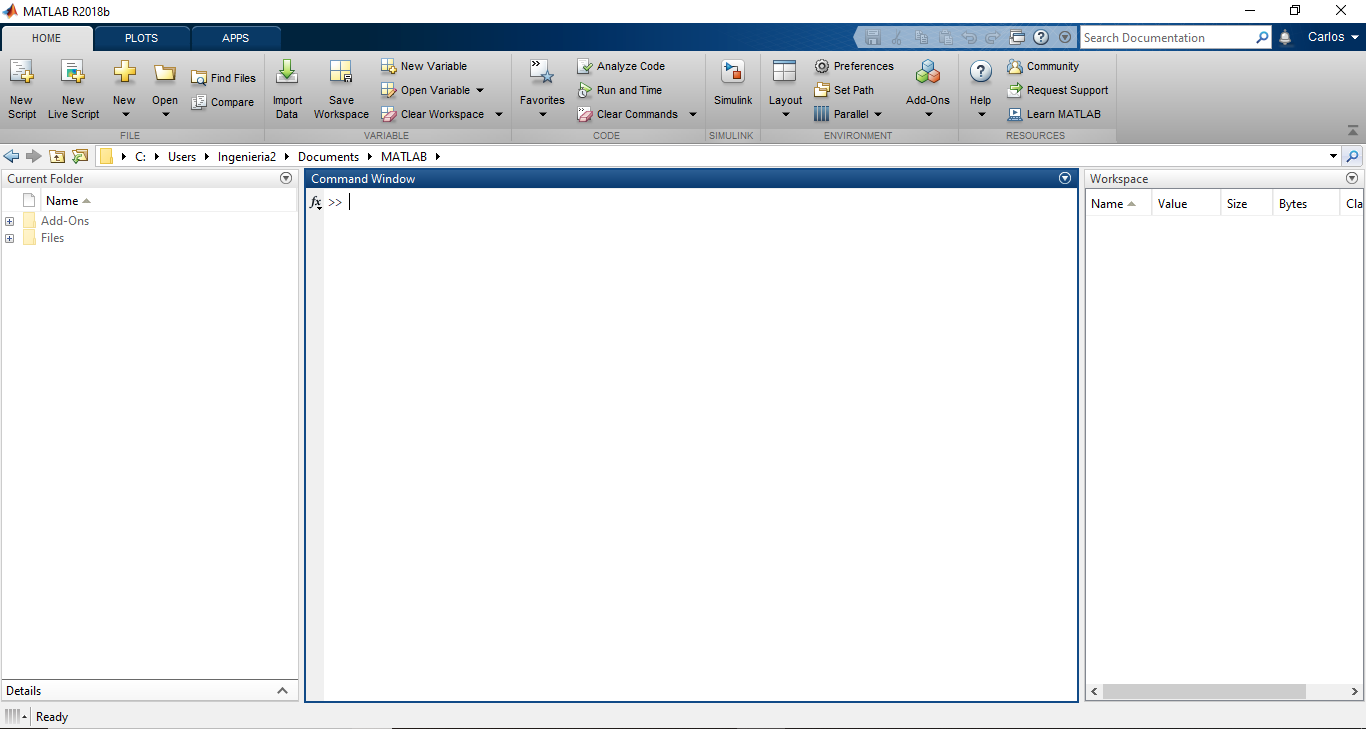Clear Workspace variables
1366x729 pixels.
tap(432, 114)
